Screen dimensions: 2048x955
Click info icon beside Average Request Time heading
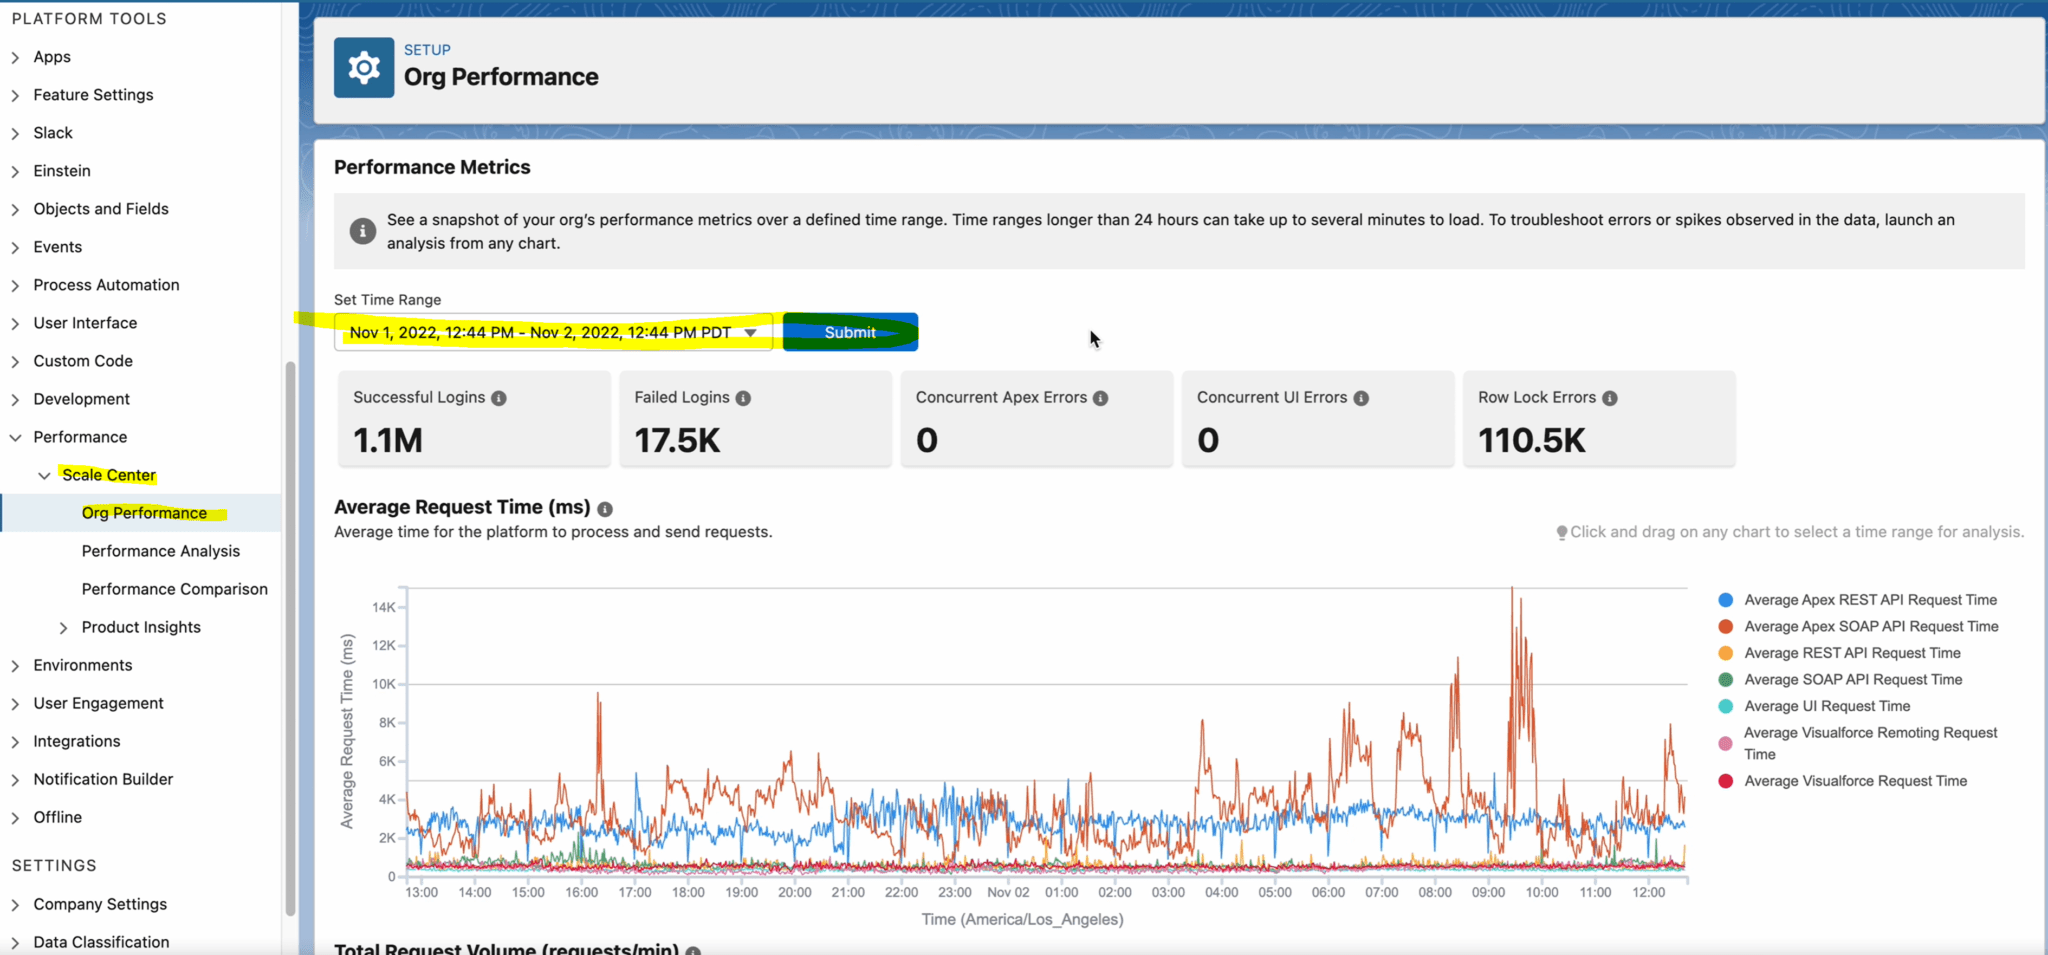(605, 509)
